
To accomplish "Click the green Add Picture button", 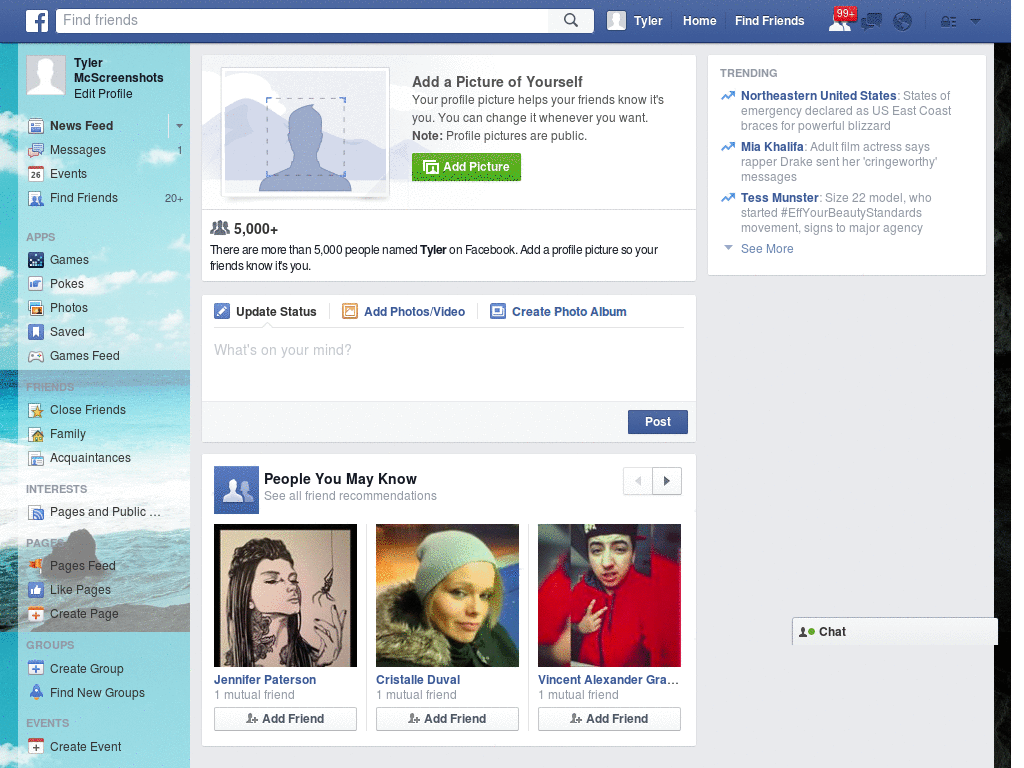I will click(466, 167).
